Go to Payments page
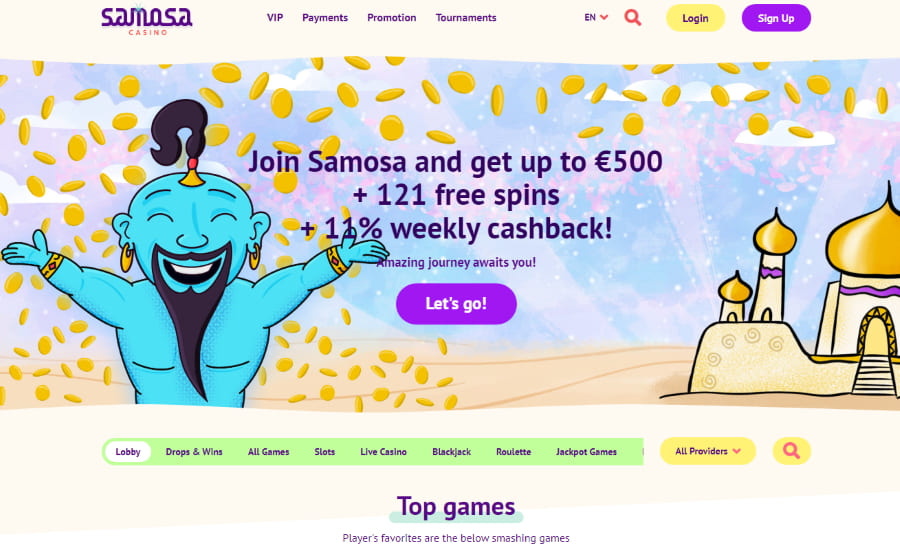Screen dimensions: 900x559 pos(325,18)
